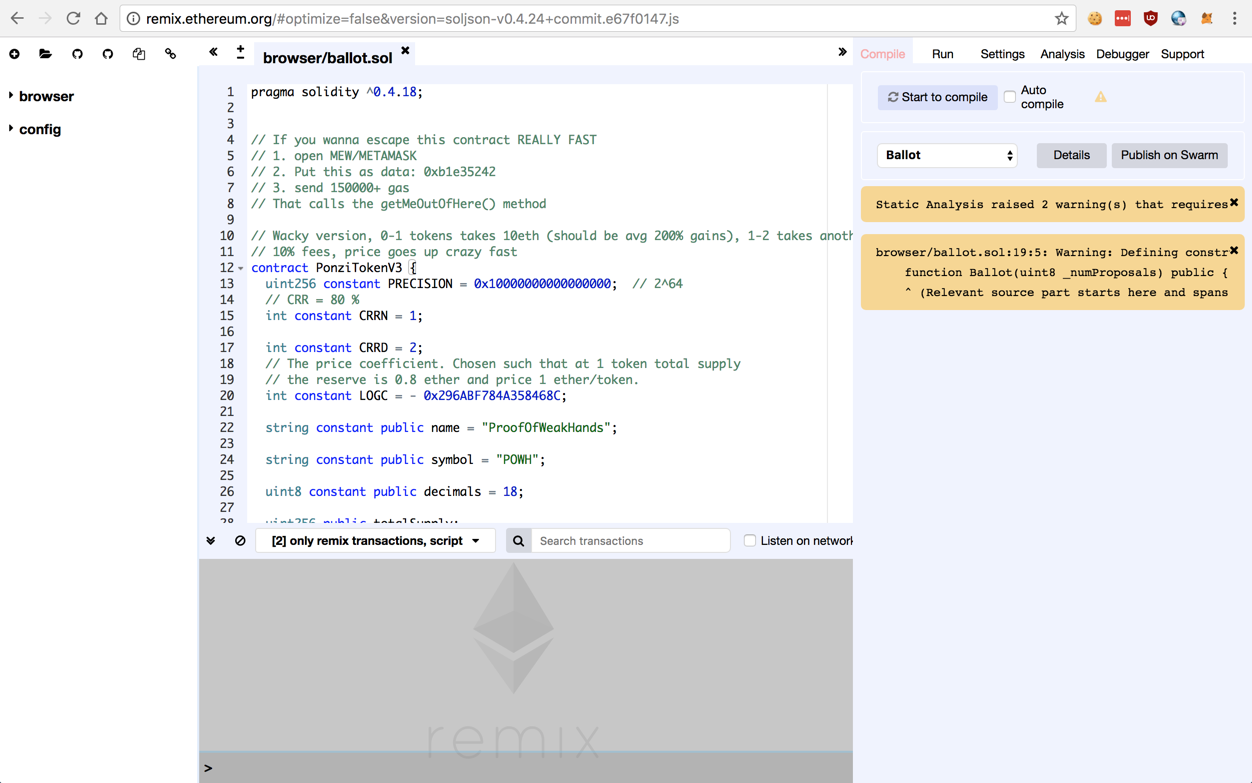Select the browser/ballot.sol editor tab
This screenshot has width=1252, height=783.
click(x=327, y=58)
